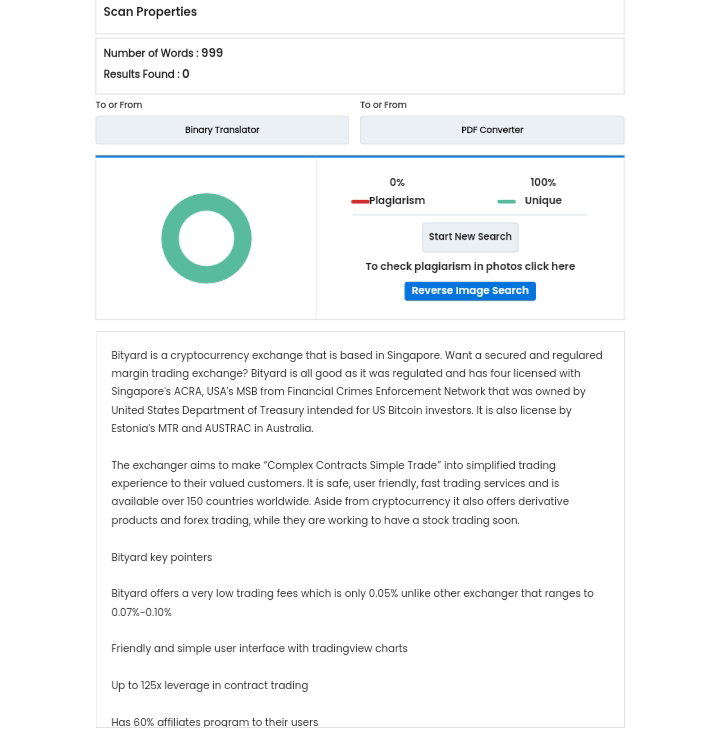Click the green Unique legend marker
Screen dimensions: 720x733
[506, 201]
